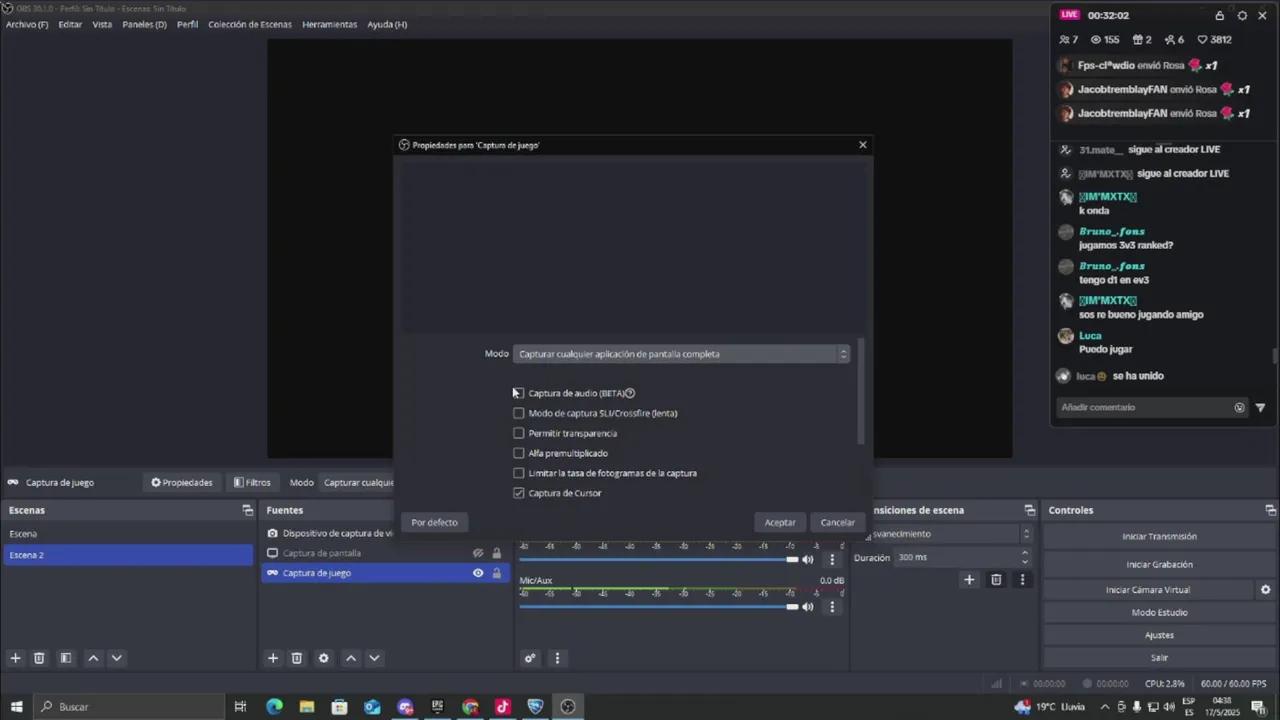
Task: Open the Modo capture mode dropdown
Action: point(681,354)
